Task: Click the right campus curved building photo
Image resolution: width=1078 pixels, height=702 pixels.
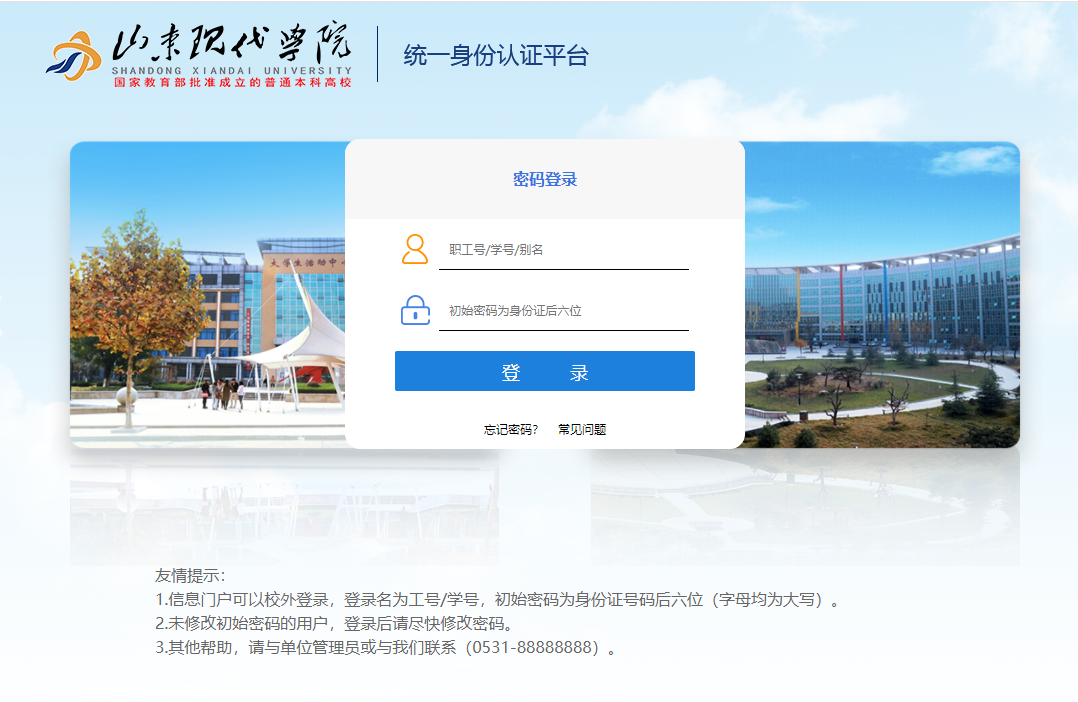Action: [x=882, y=294]
